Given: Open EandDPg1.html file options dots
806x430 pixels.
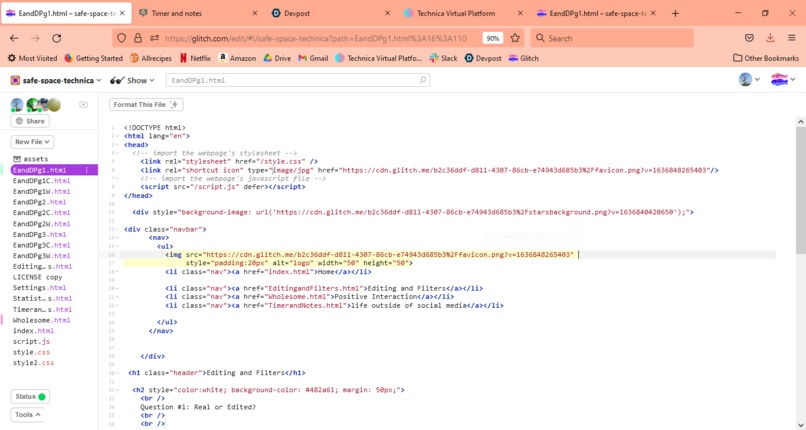Looking at the screenshot, I should pos(86,170).
